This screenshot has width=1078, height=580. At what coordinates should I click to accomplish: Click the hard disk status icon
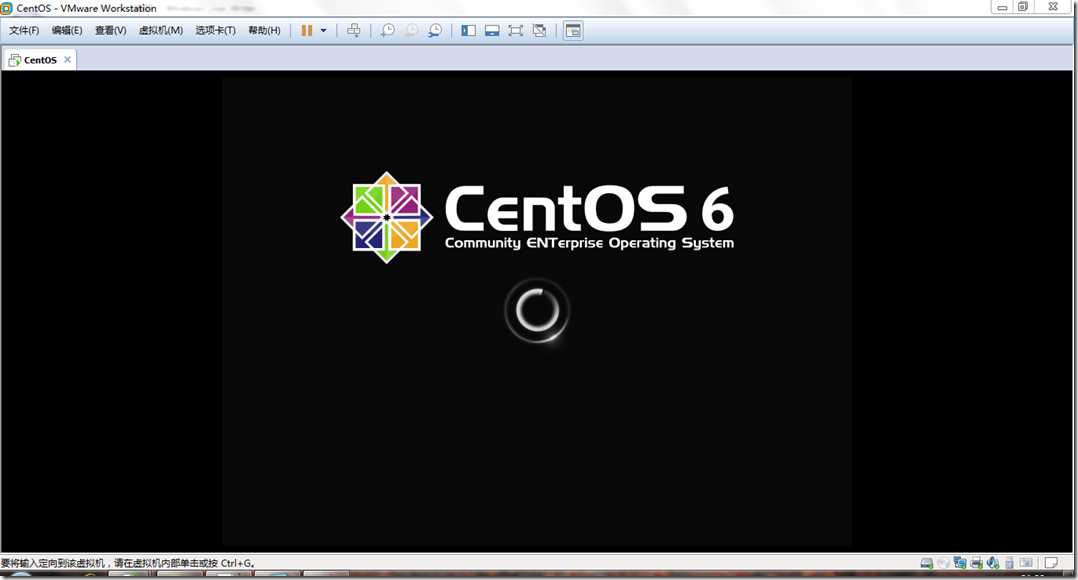coord(926,564)
